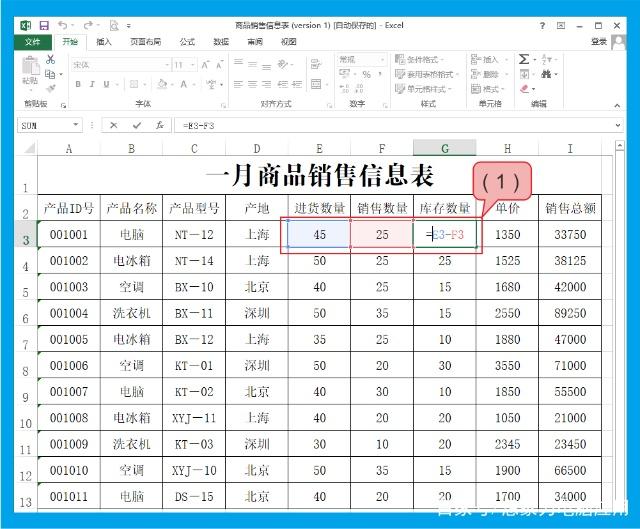This screenshot has width=640, height=529.
Task: Open 条件格式 (Conditional Formatting) menu
Action: pos(419,60)
